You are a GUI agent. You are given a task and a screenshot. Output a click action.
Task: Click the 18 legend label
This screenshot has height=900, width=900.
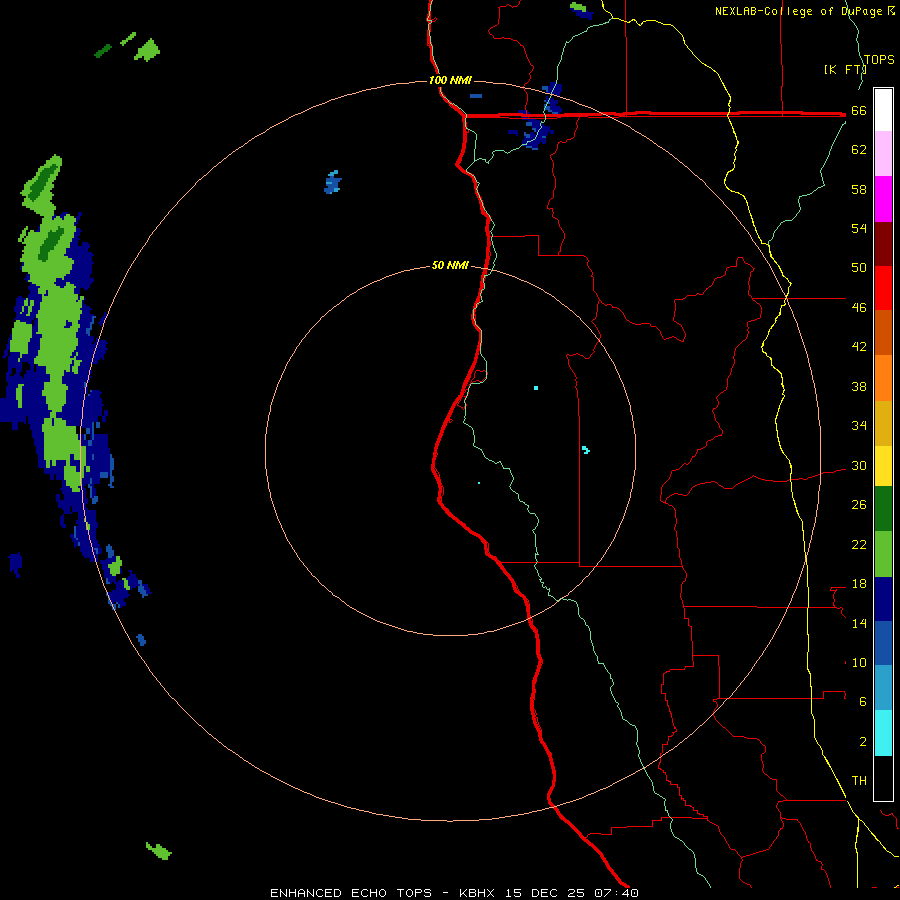point(859,584)
